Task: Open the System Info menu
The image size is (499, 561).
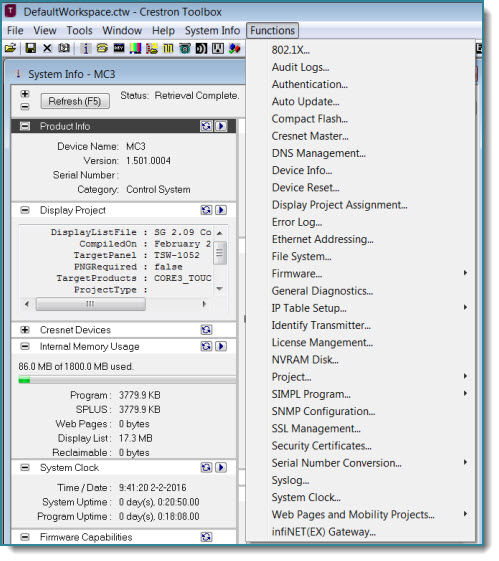Action: (212, 30)
